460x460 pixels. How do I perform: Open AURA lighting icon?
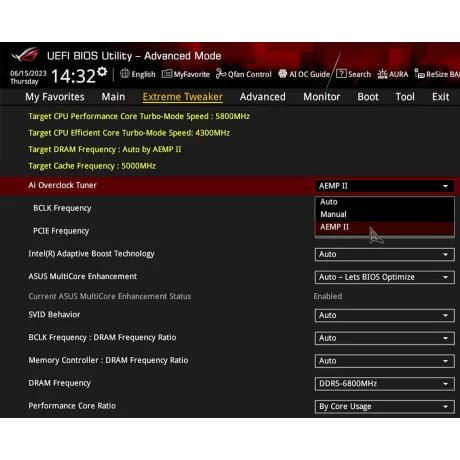pos(382,74)
